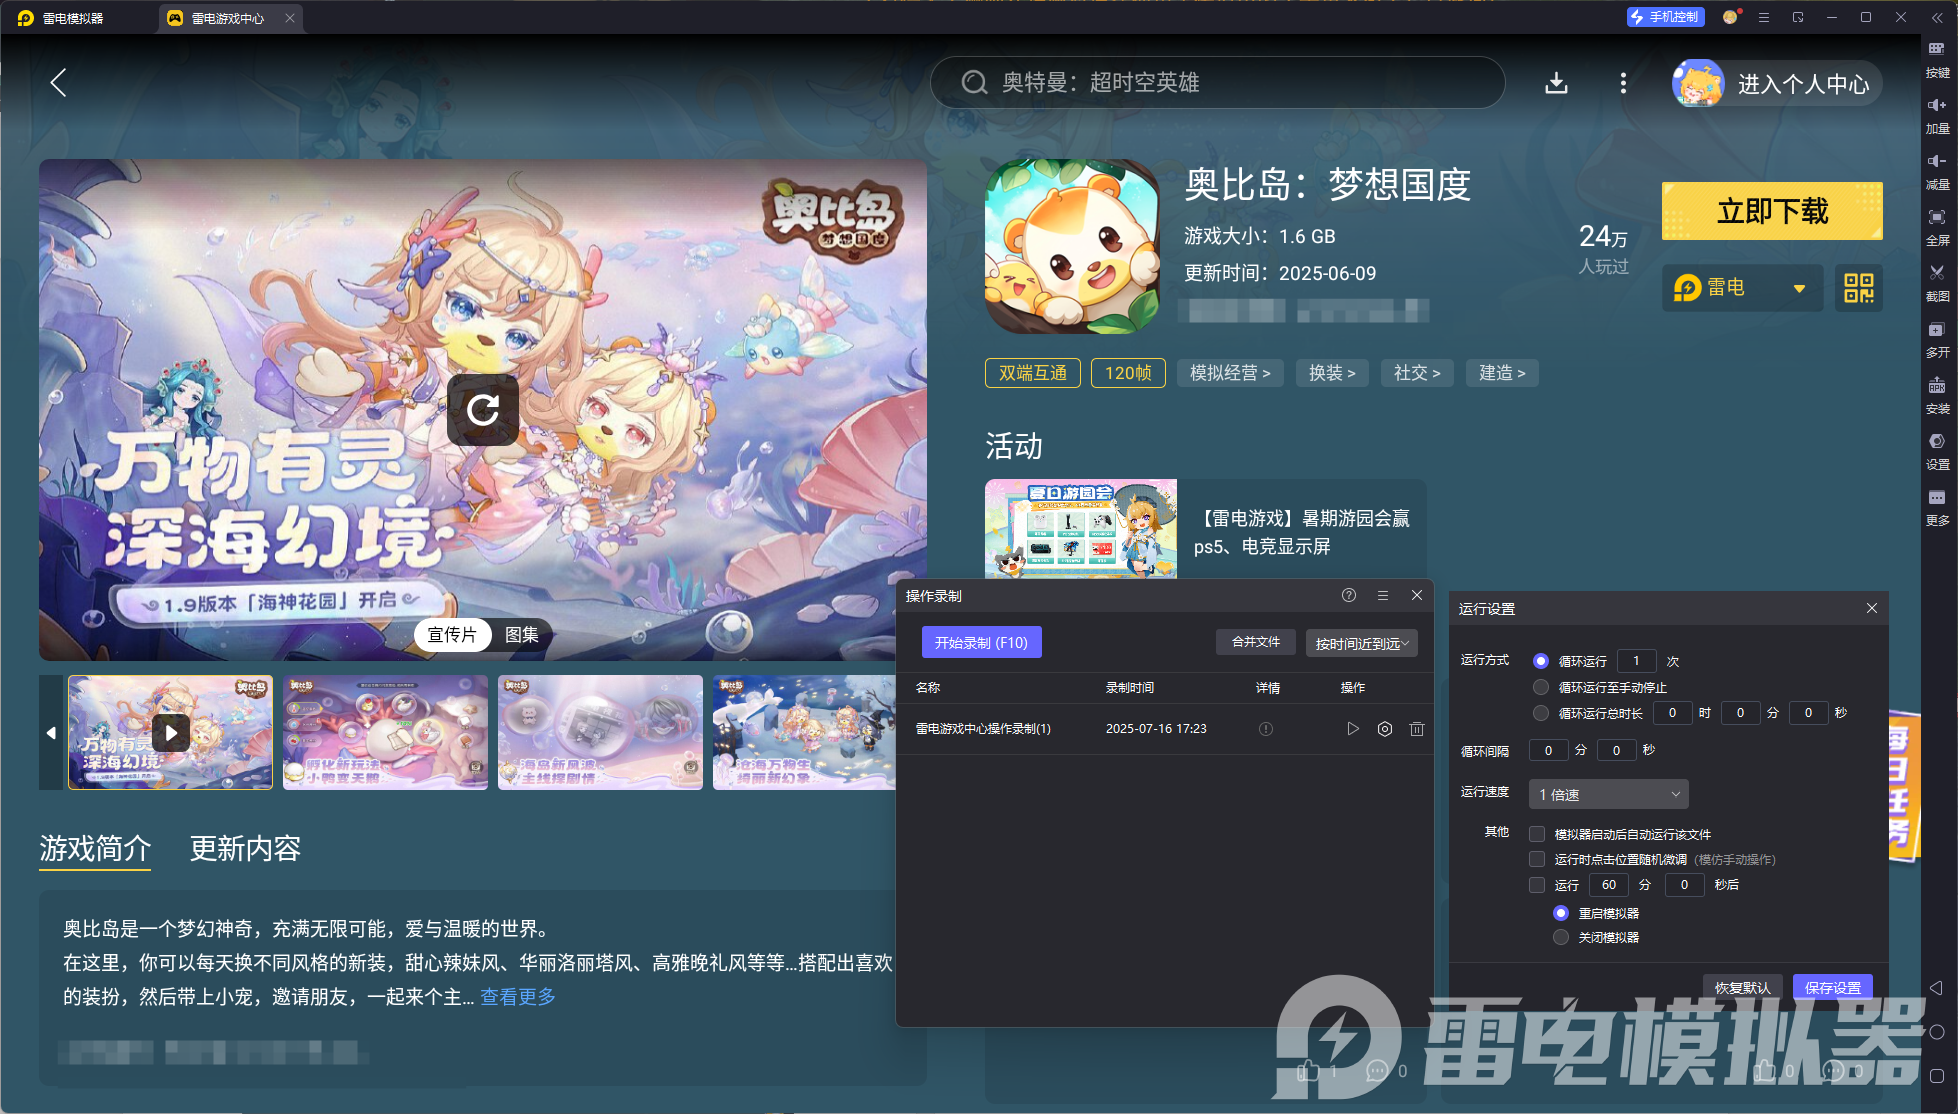Open the download manager icon beside search bar

(x=1555, y=84)
